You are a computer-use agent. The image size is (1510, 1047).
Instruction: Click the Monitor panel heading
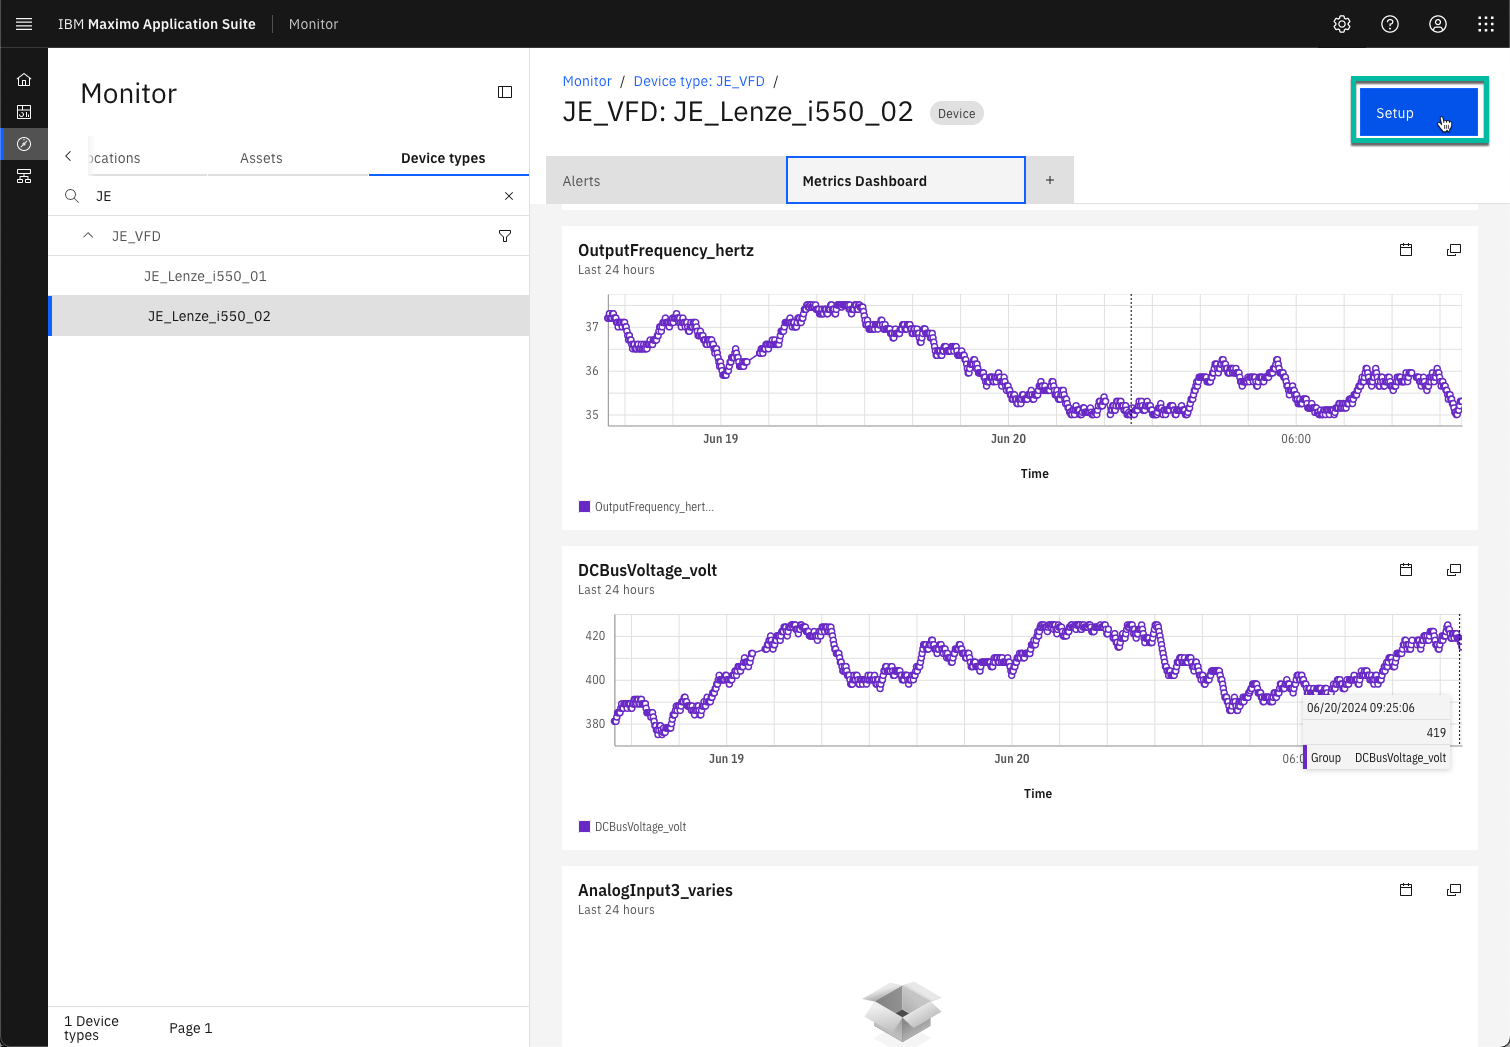click(129, 93)
